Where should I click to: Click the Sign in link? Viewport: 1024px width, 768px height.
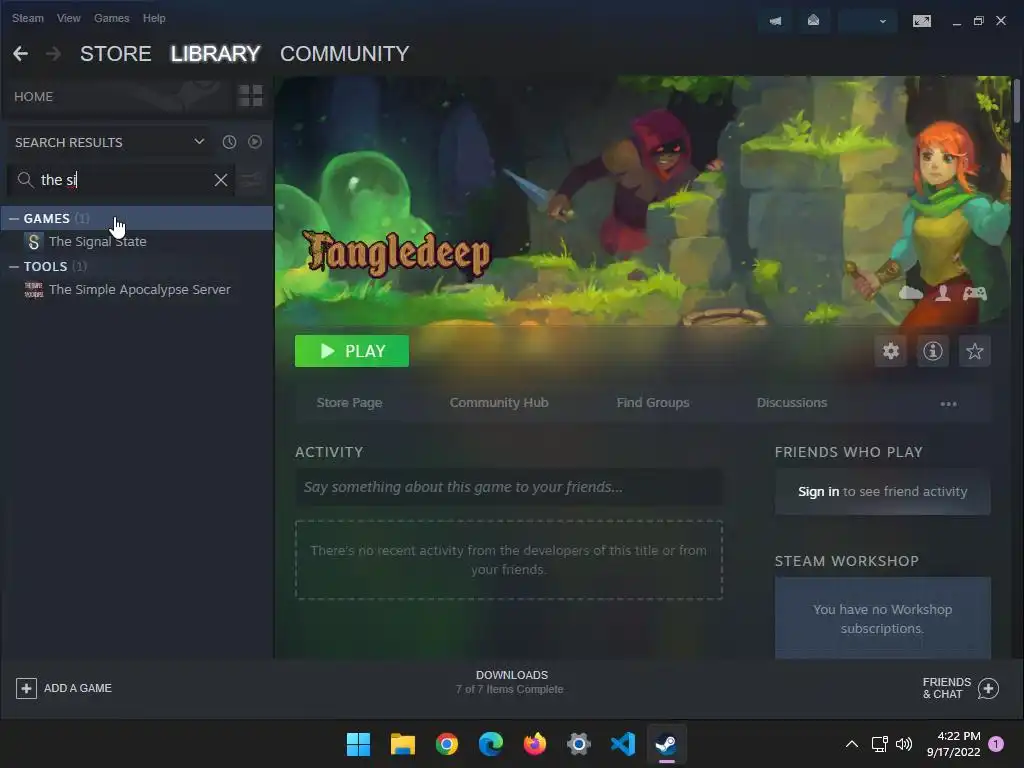coord(818,492)
